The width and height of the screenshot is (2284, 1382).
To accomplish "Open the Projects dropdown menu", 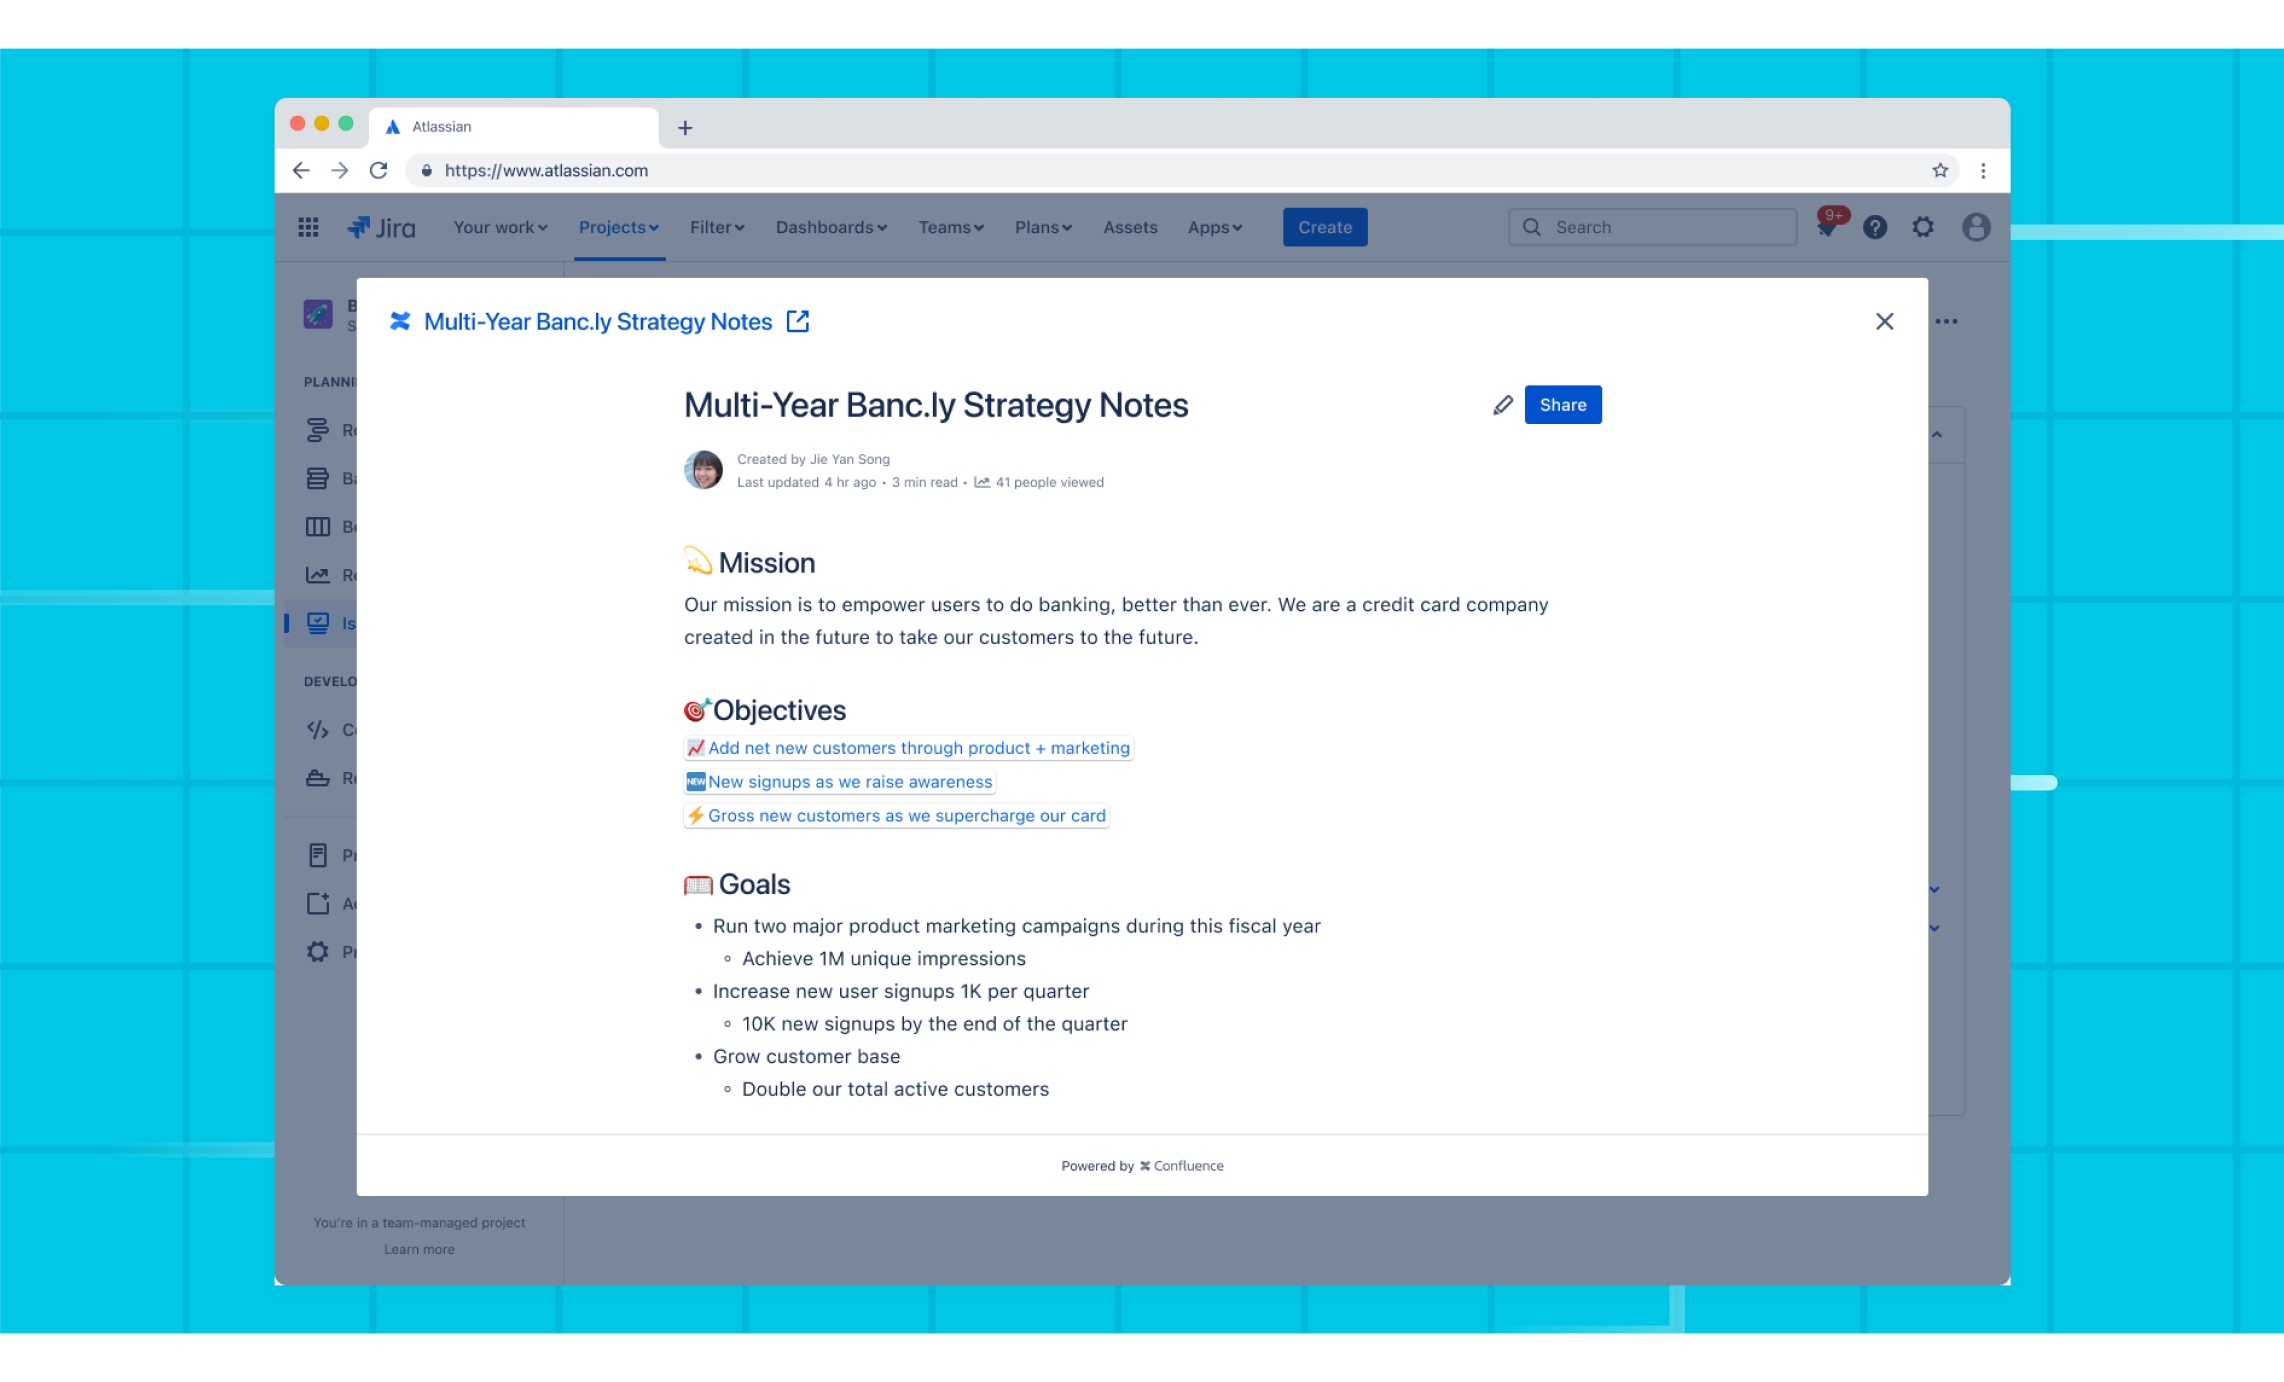I will 618,227.
